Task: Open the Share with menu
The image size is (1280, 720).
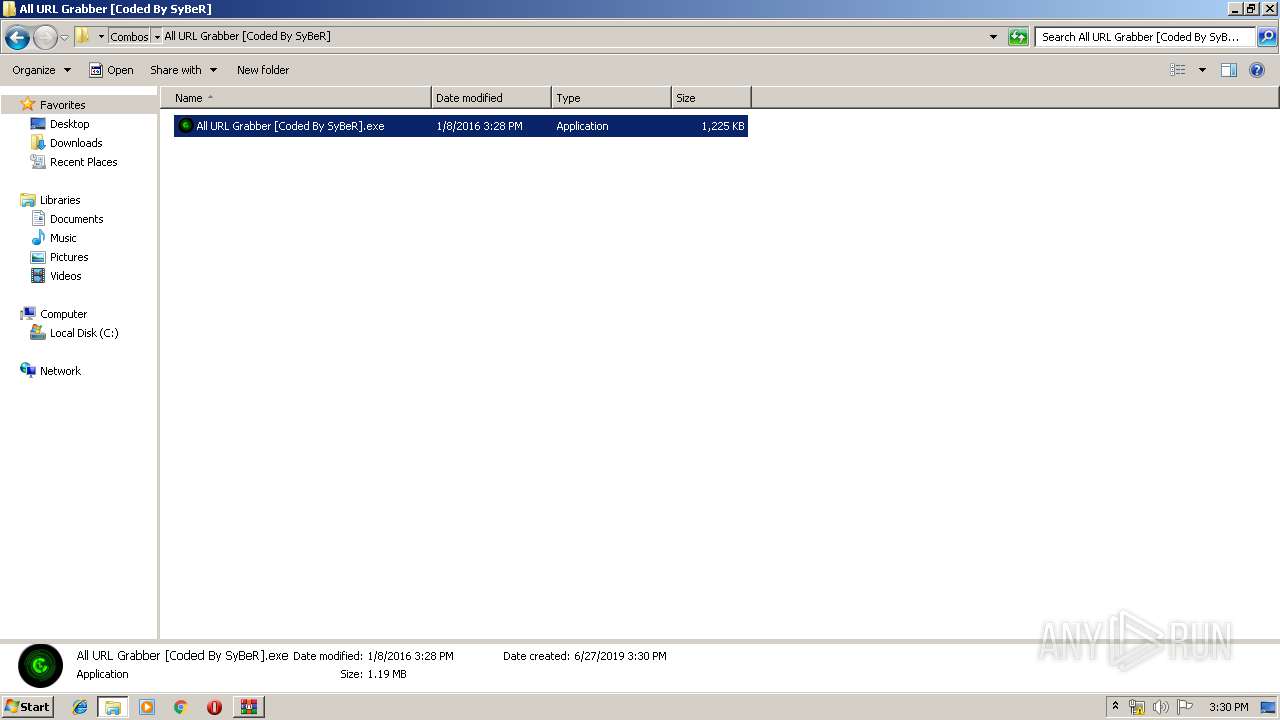Action: [x=183, y=70]
